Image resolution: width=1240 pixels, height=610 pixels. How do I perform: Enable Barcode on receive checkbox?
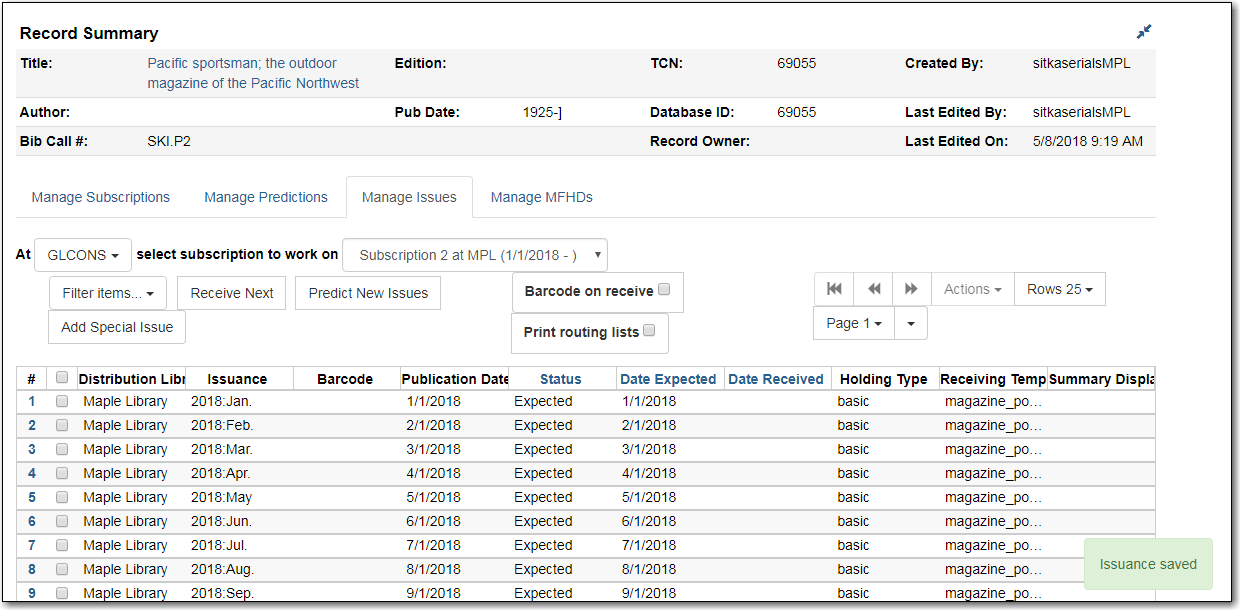click(x=665, y=291)
